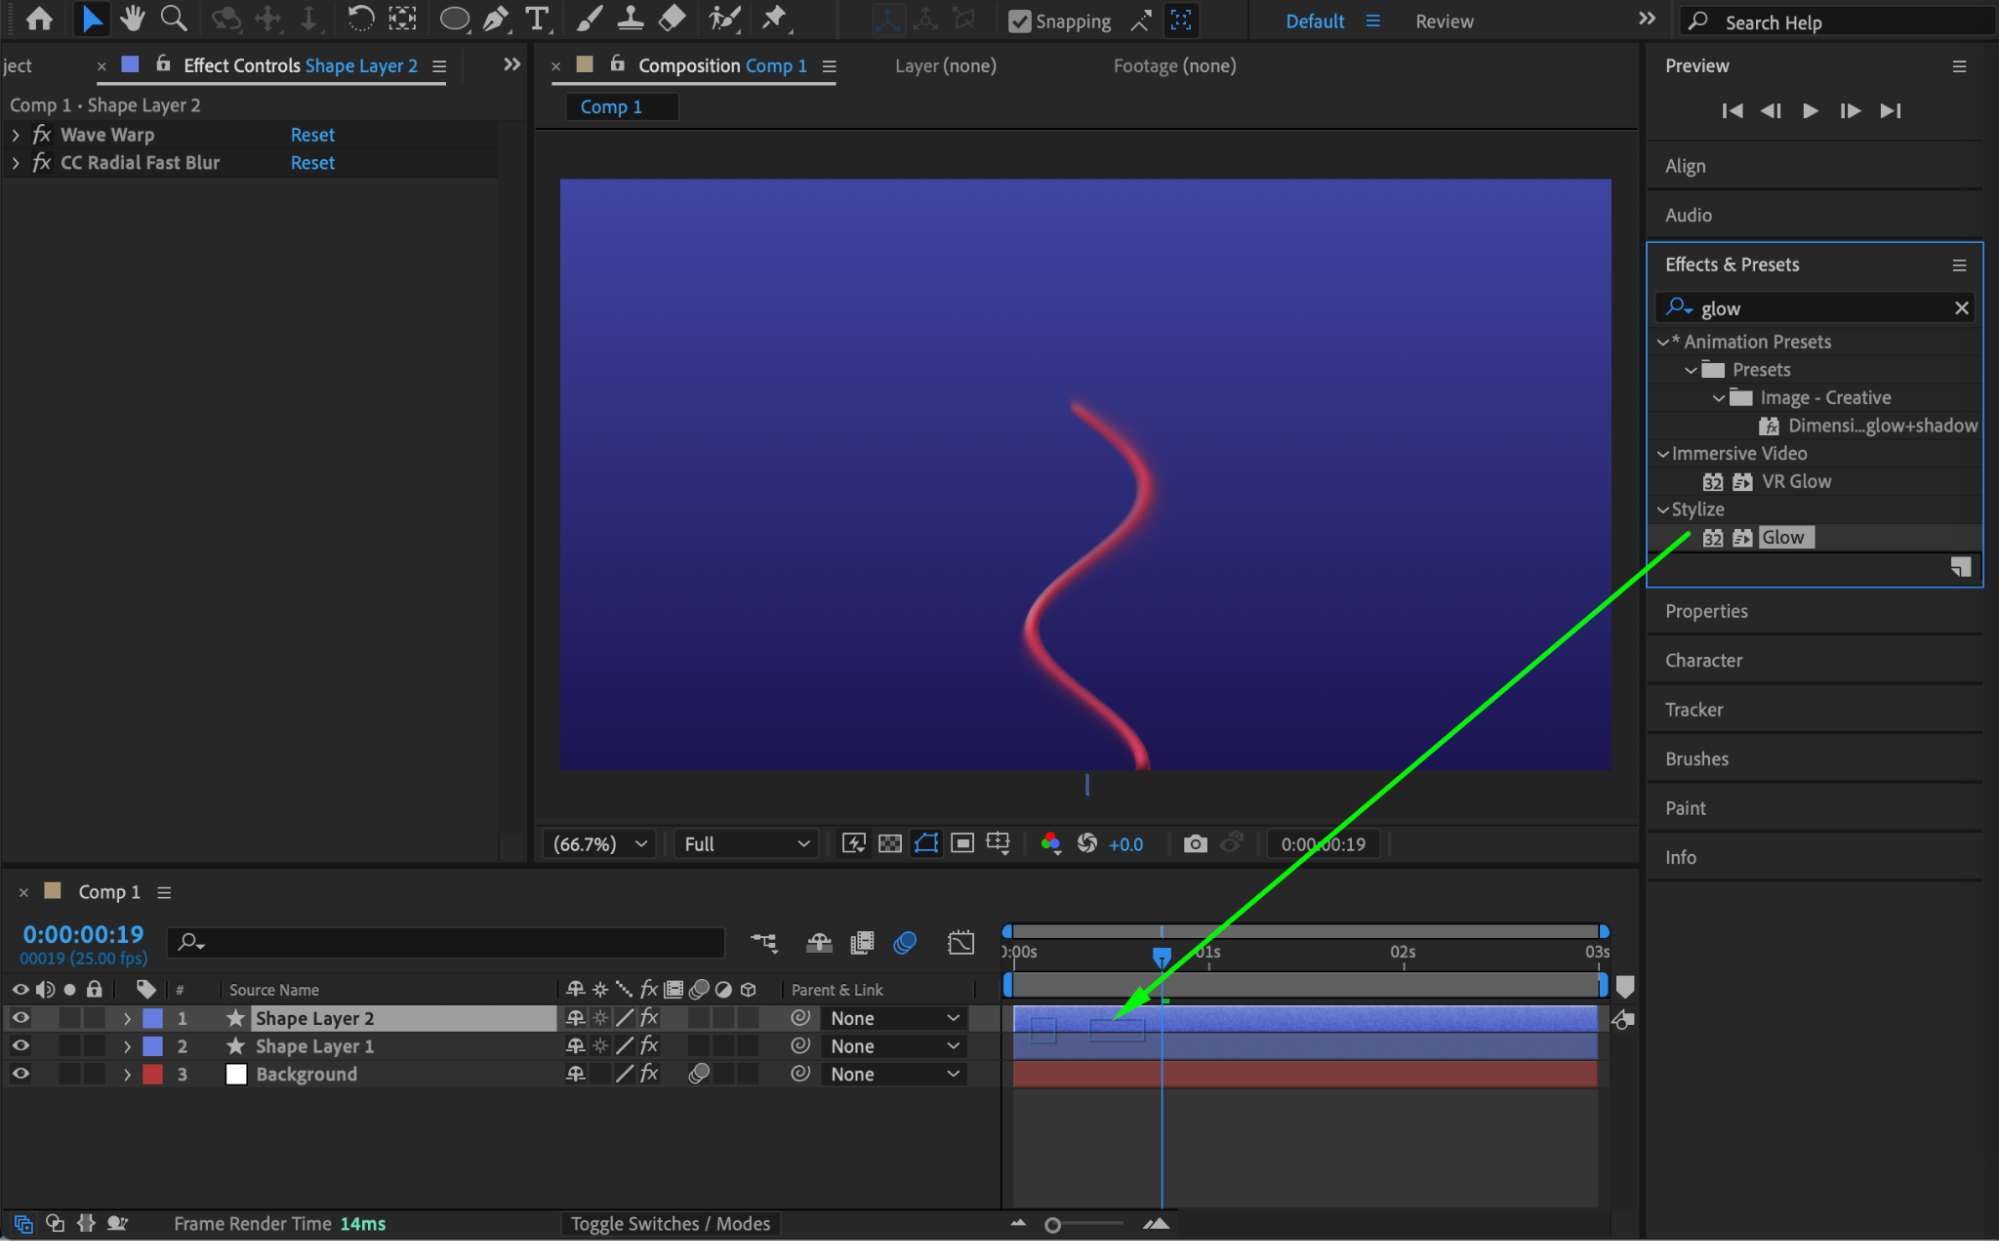This screenshot has height=1241, width=1999.
Task: Open the show channel color icon
Action: (x=1050, y=844)
